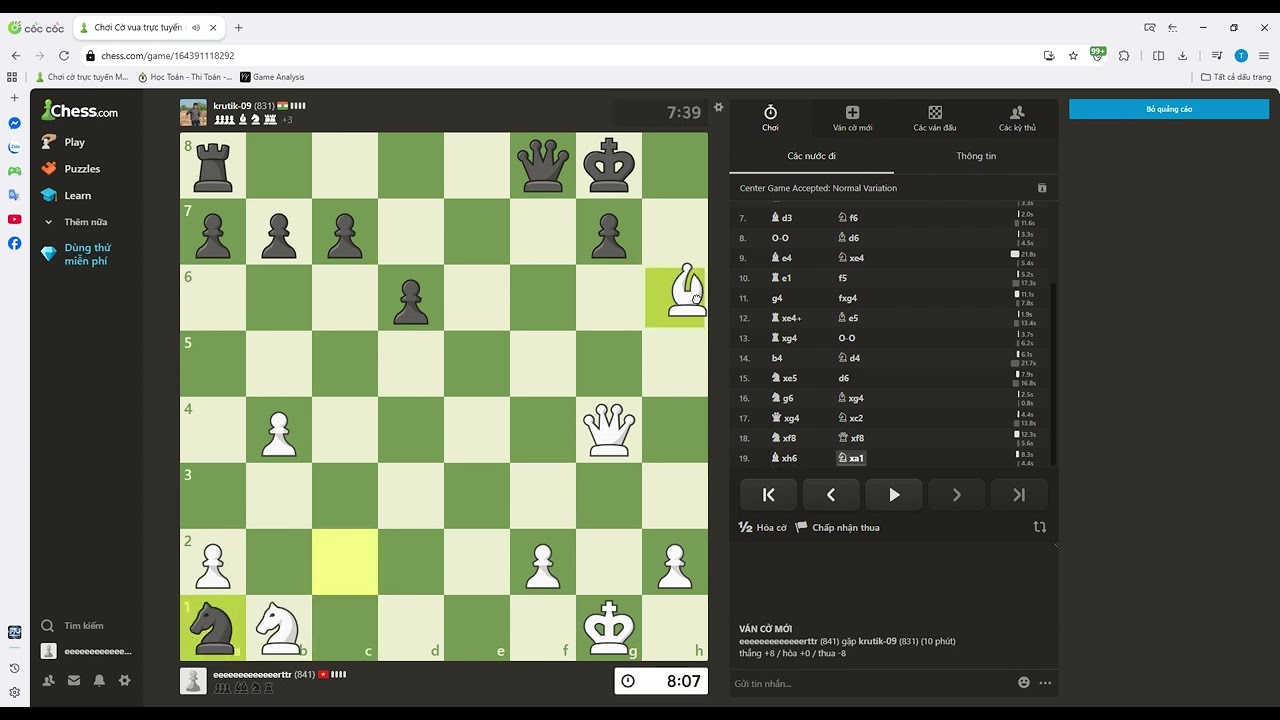Mute the tab via speaker icon
The height and width of the screenshot is (720, 1280).
195,28
